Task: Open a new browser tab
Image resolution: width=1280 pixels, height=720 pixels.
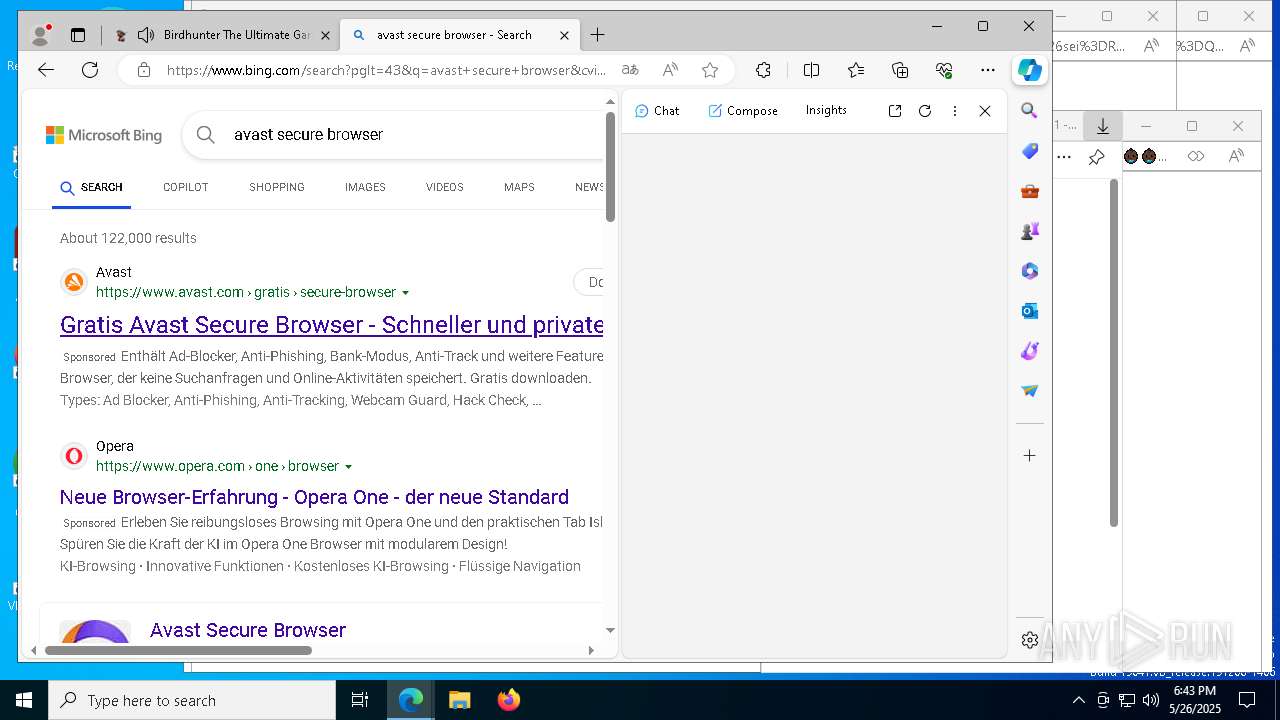Action: (597, 35)
